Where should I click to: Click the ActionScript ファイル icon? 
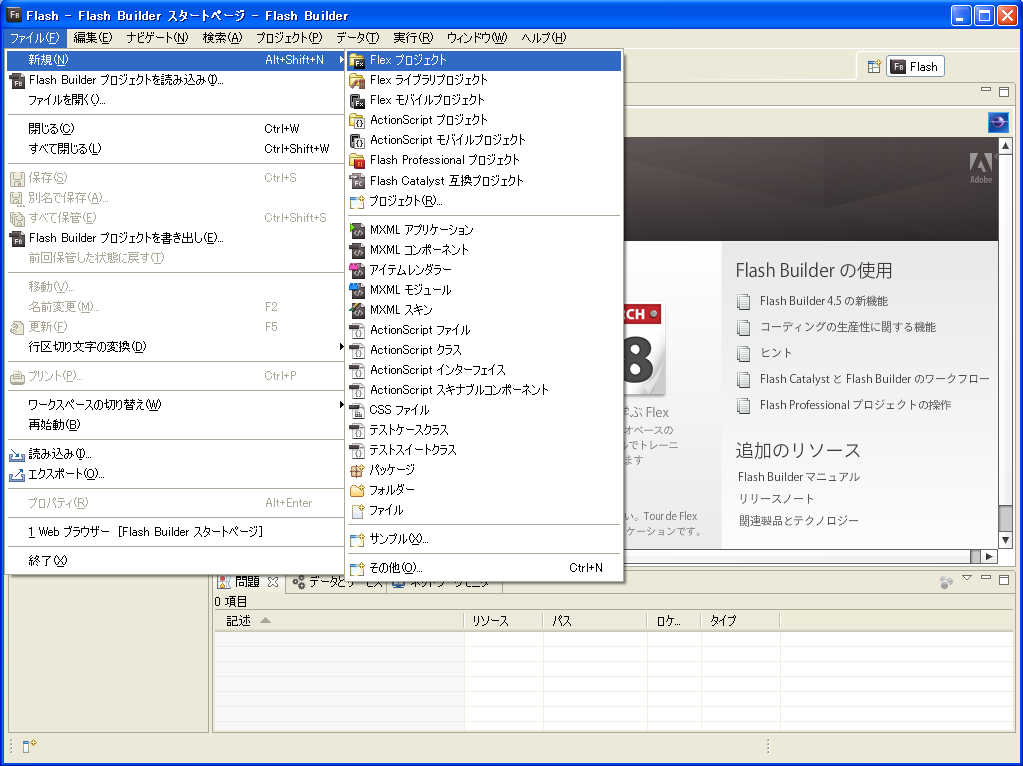(x=357, y=331)
